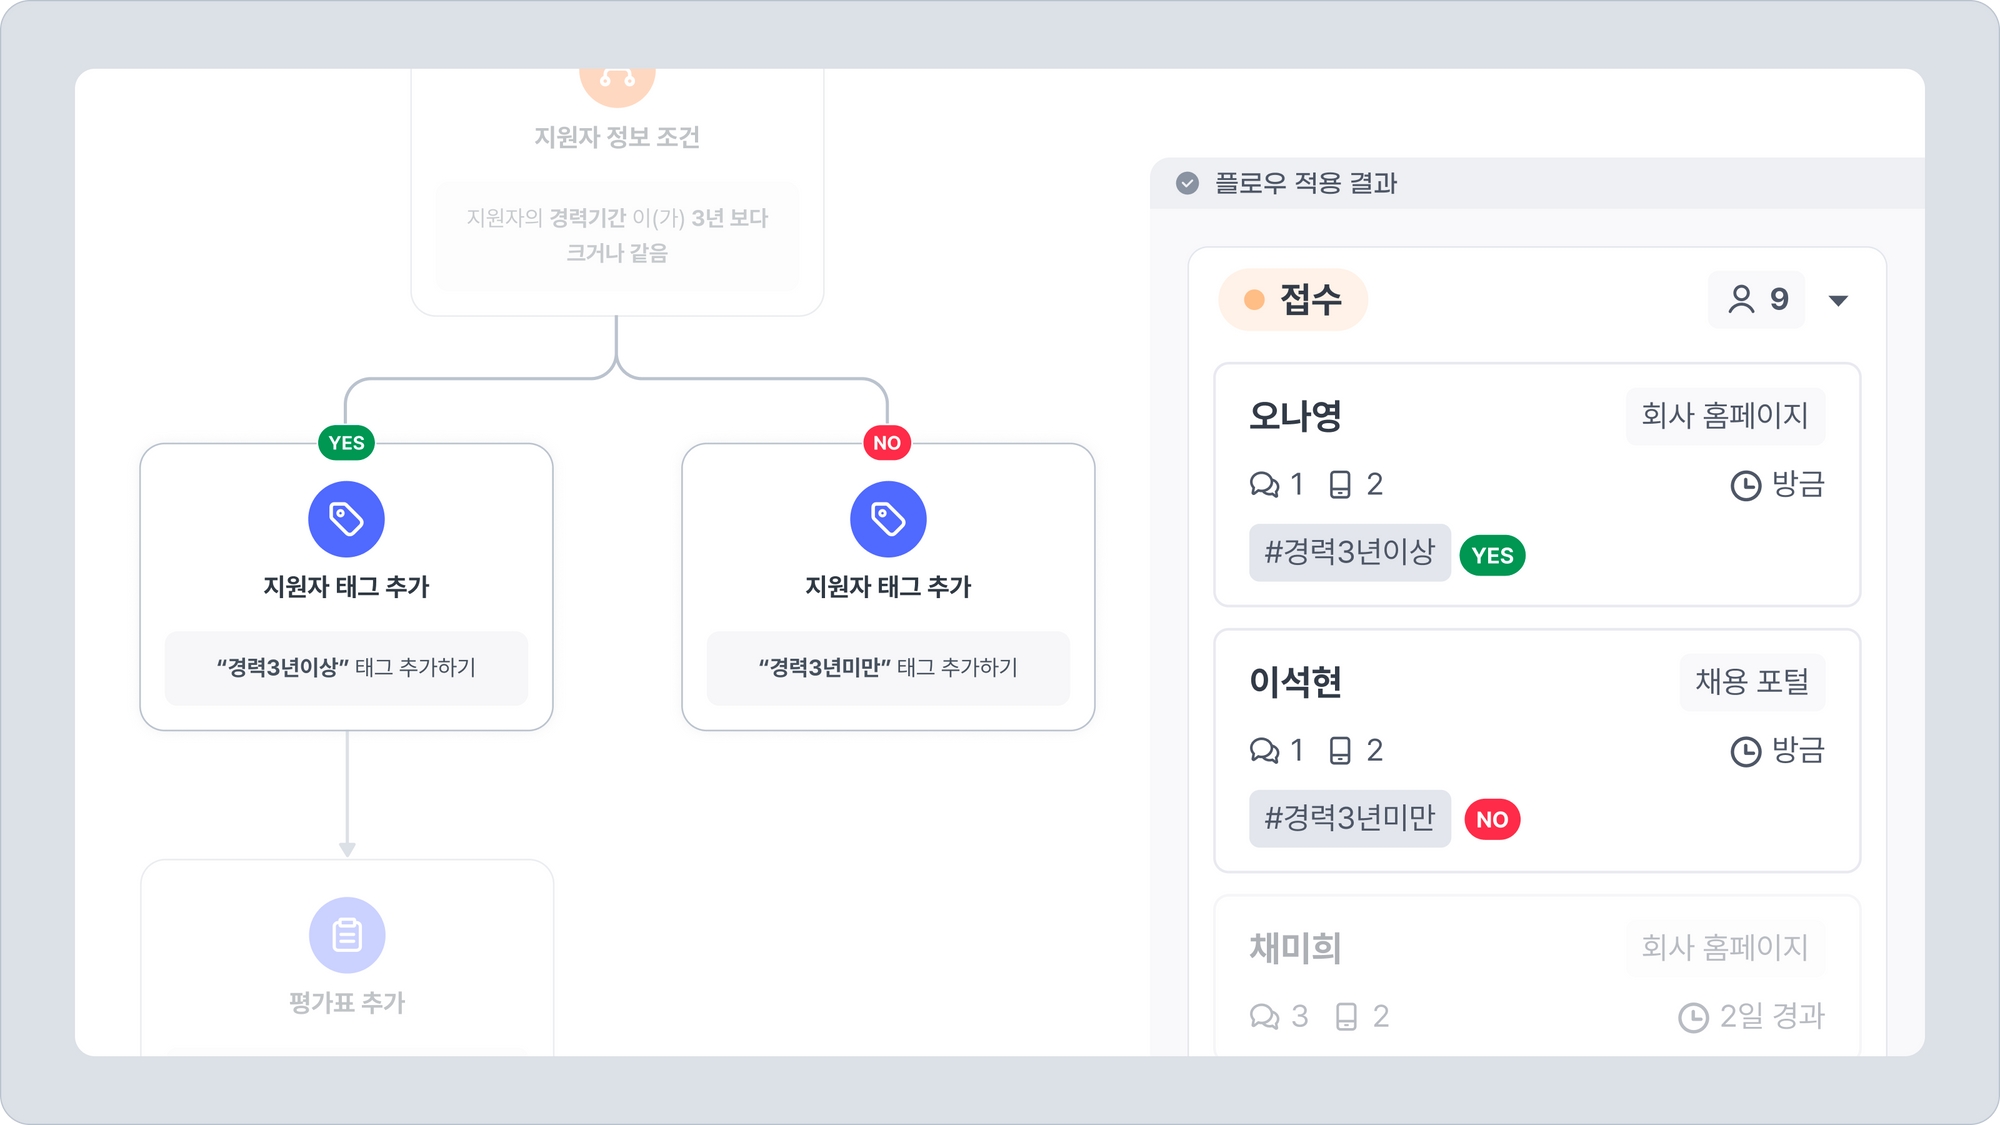Viewport: 2000px width, 1125px height.
Task: Click the comment icon on 채미희 card
Action: pyautogui.click(x=1264, y=1017)
